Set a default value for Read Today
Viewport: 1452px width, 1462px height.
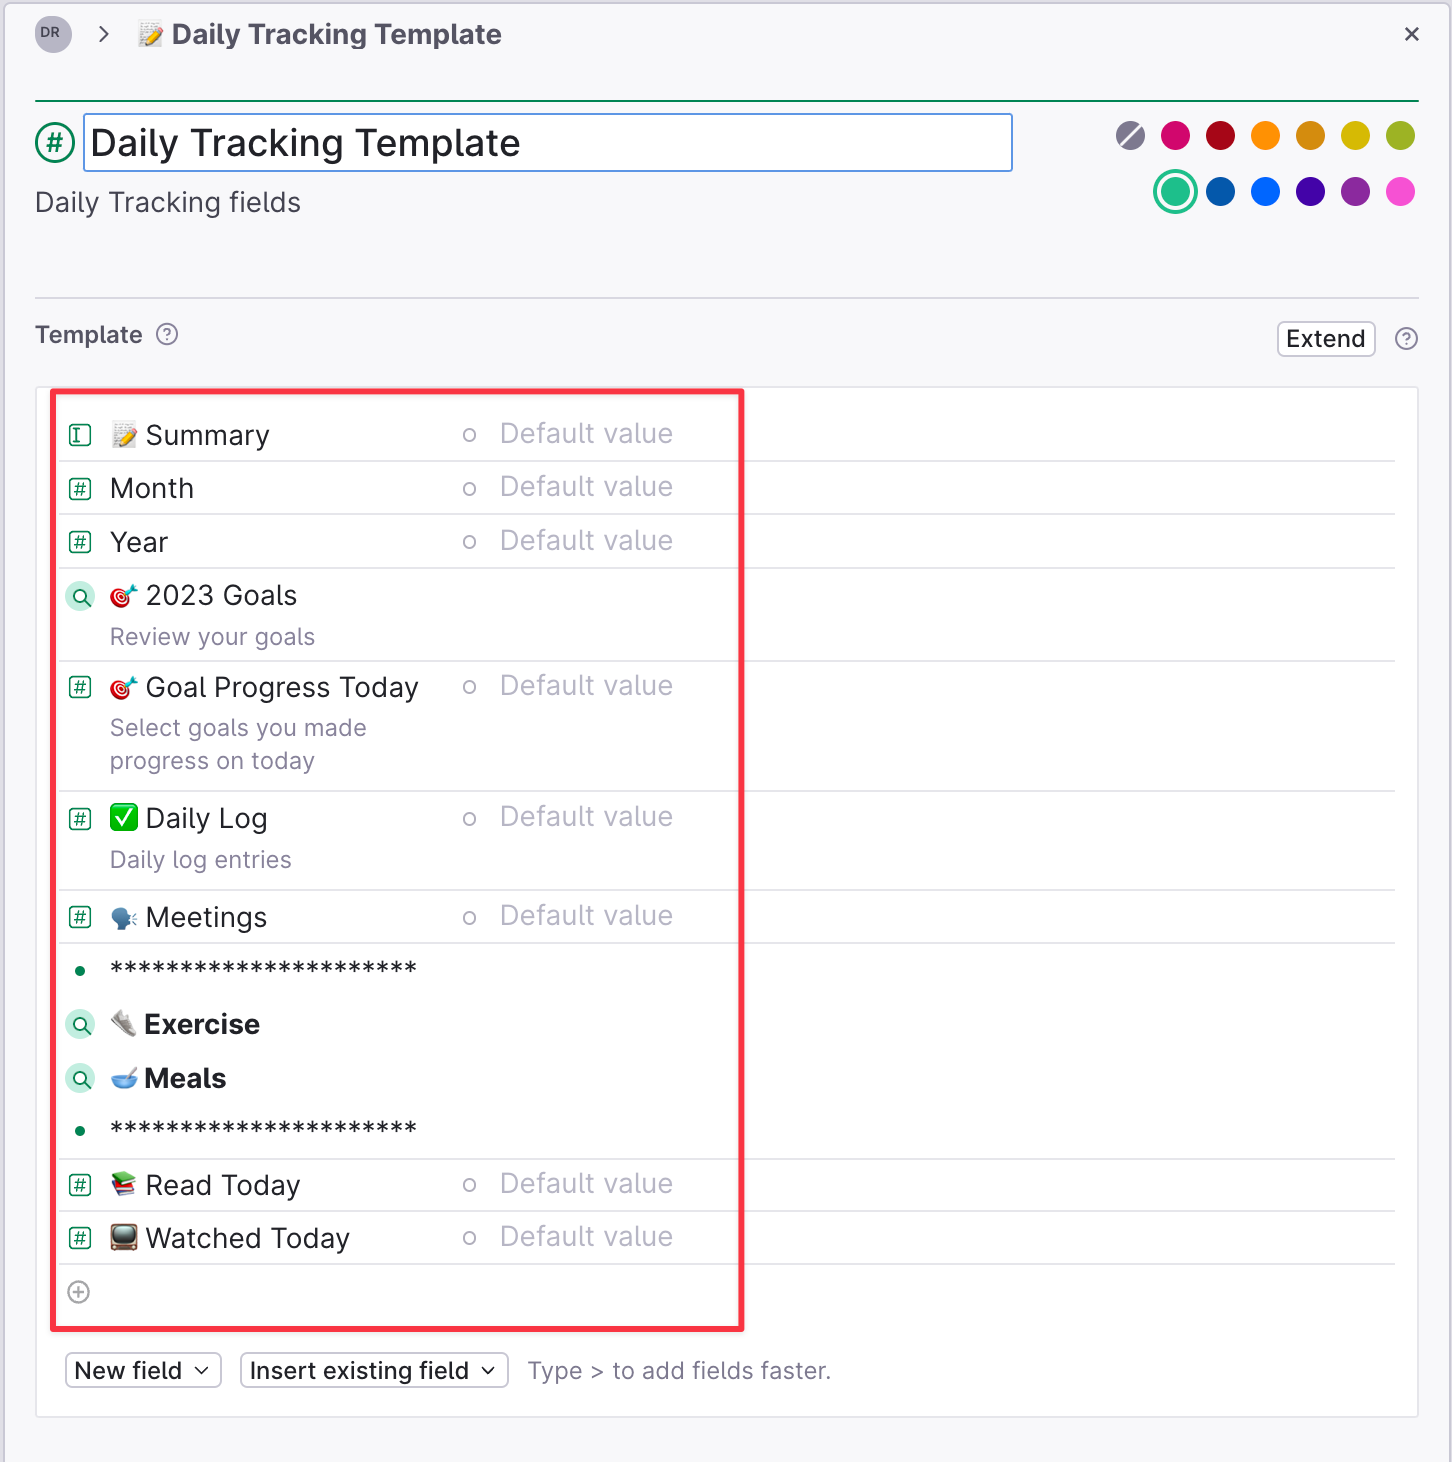[586, 1183]
